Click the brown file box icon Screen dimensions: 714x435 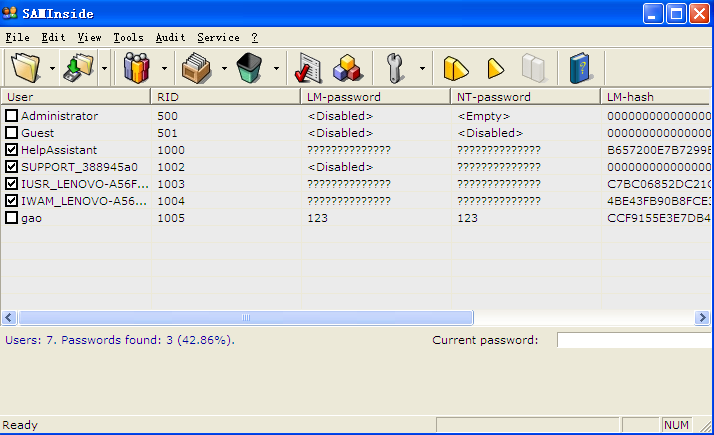[196, 68]
